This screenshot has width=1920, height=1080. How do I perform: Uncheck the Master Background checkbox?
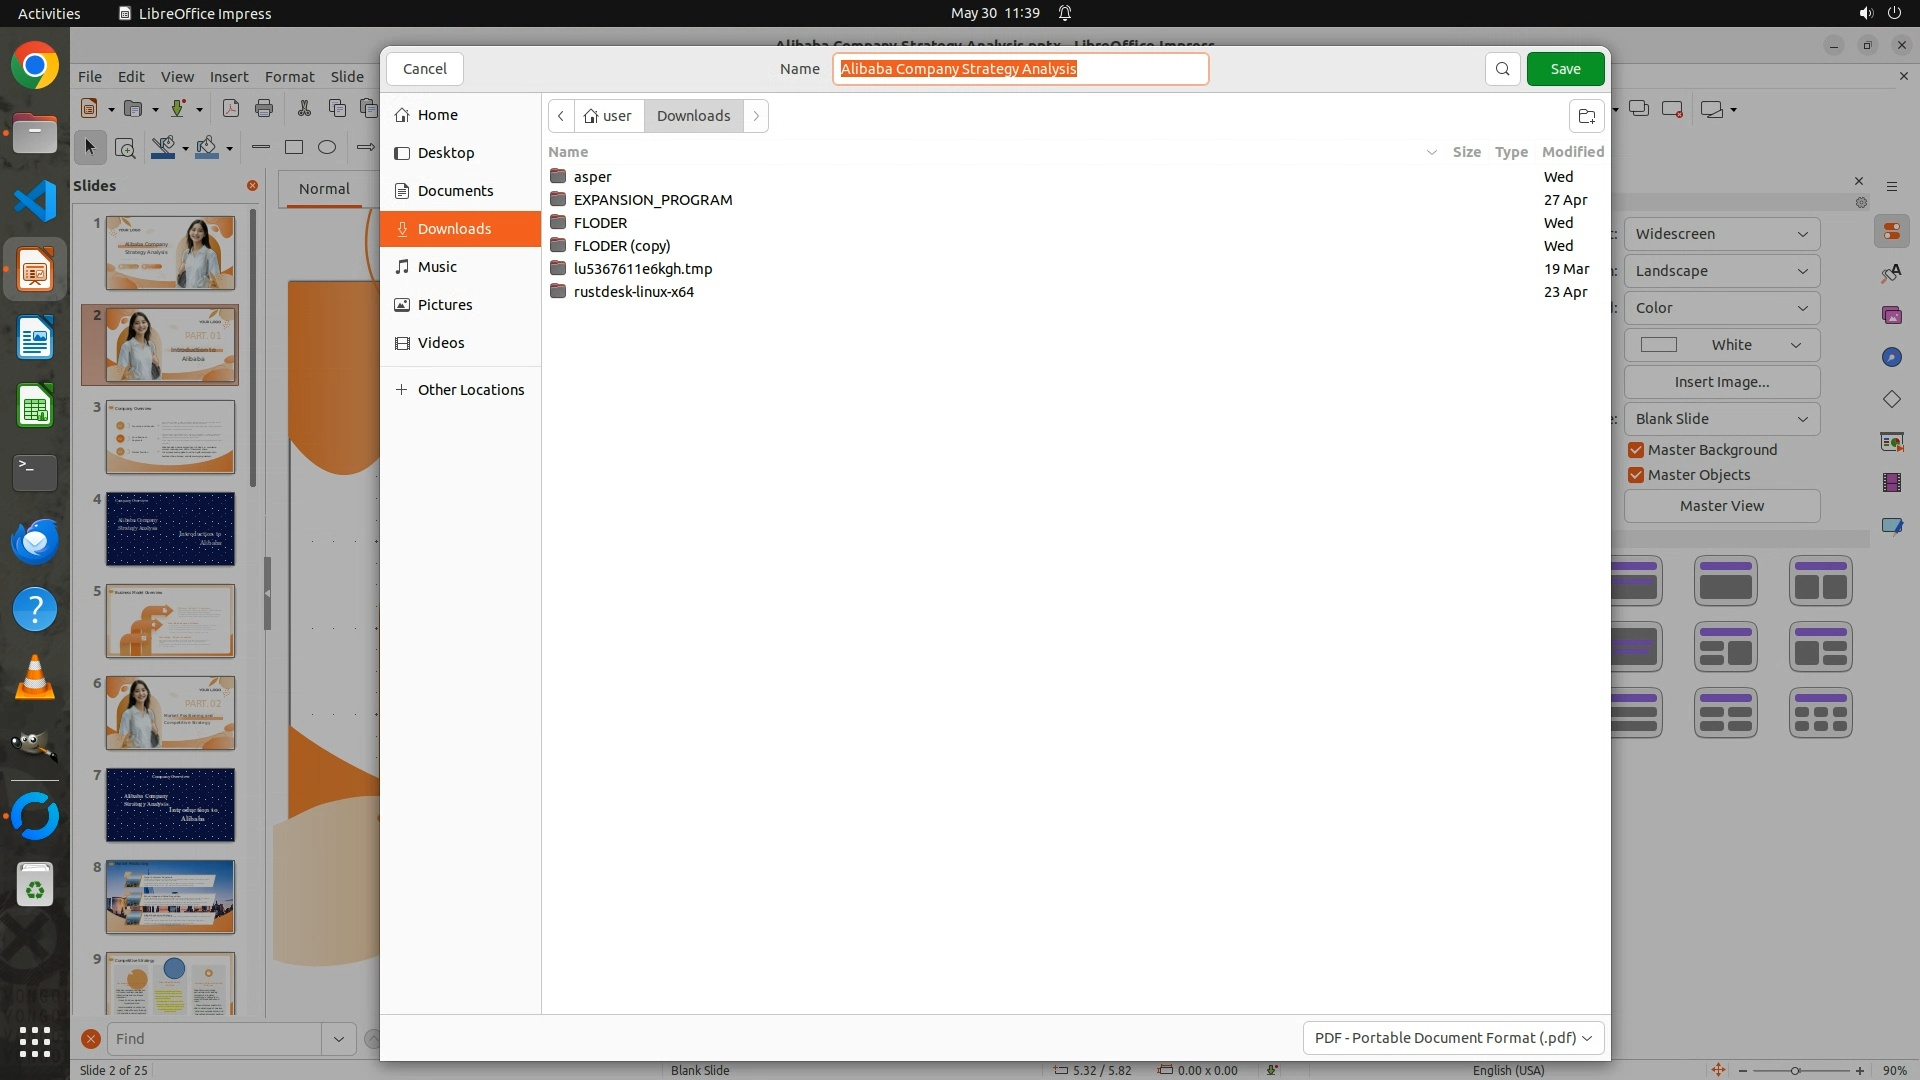(x=1636, y=450)
